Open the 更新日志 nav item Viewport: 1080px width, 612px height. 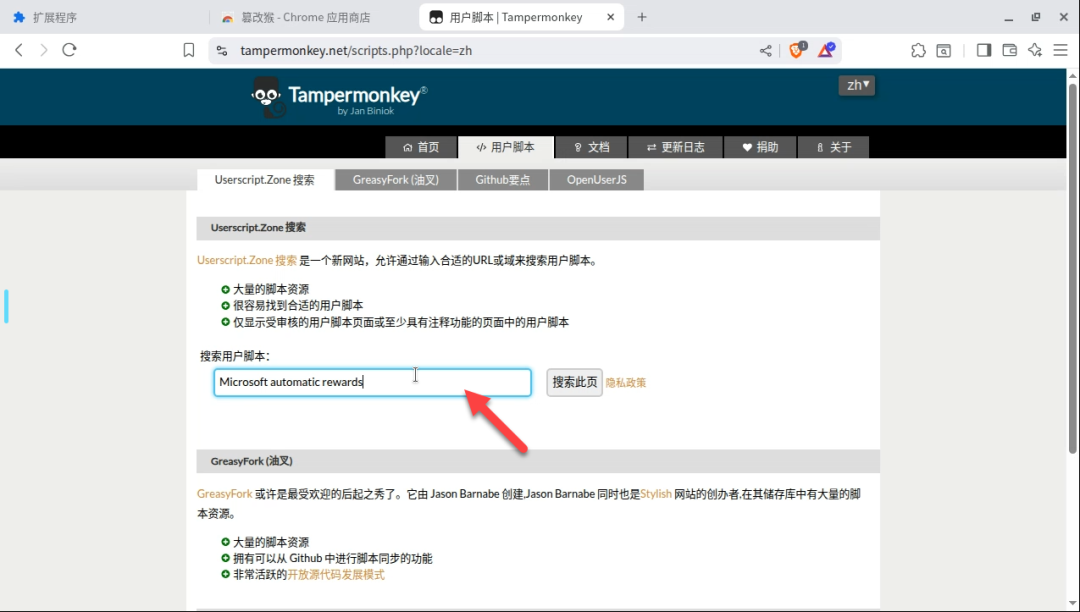pos(676,147)
